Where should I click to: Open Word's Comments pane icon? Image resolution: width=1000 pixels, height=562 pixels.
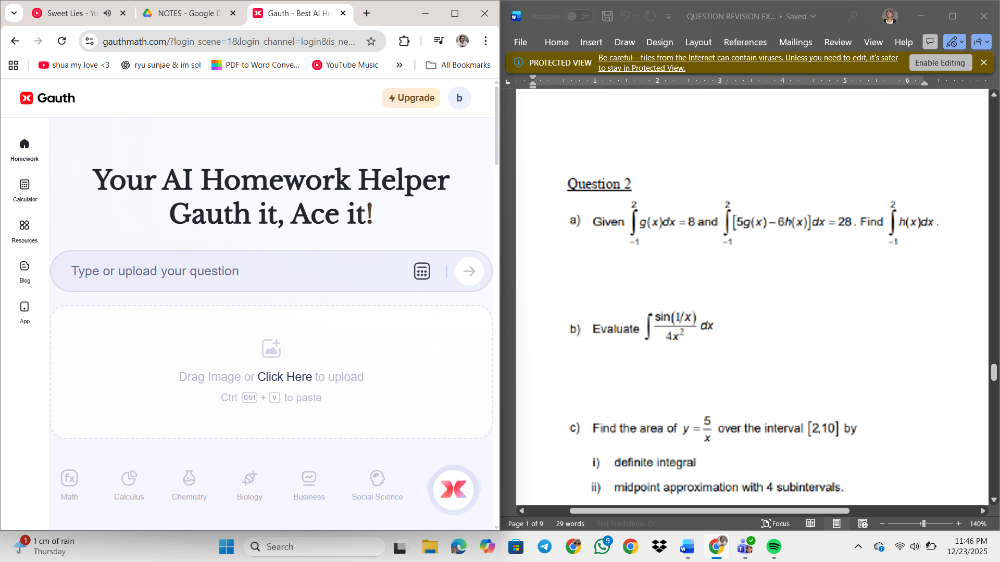pyautogui.click(x=930, y=42)
